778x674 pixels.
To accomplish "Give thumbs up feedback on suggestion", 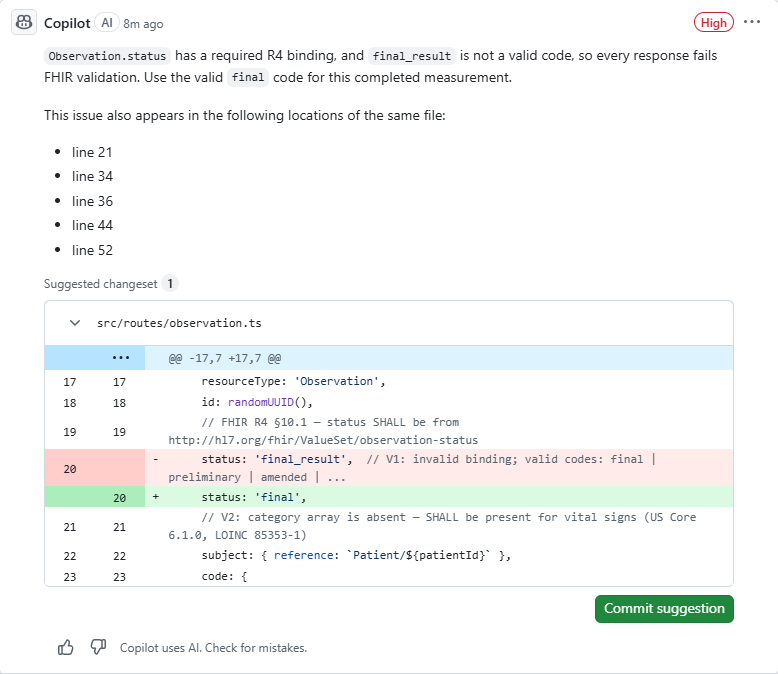I will point(65,648).
